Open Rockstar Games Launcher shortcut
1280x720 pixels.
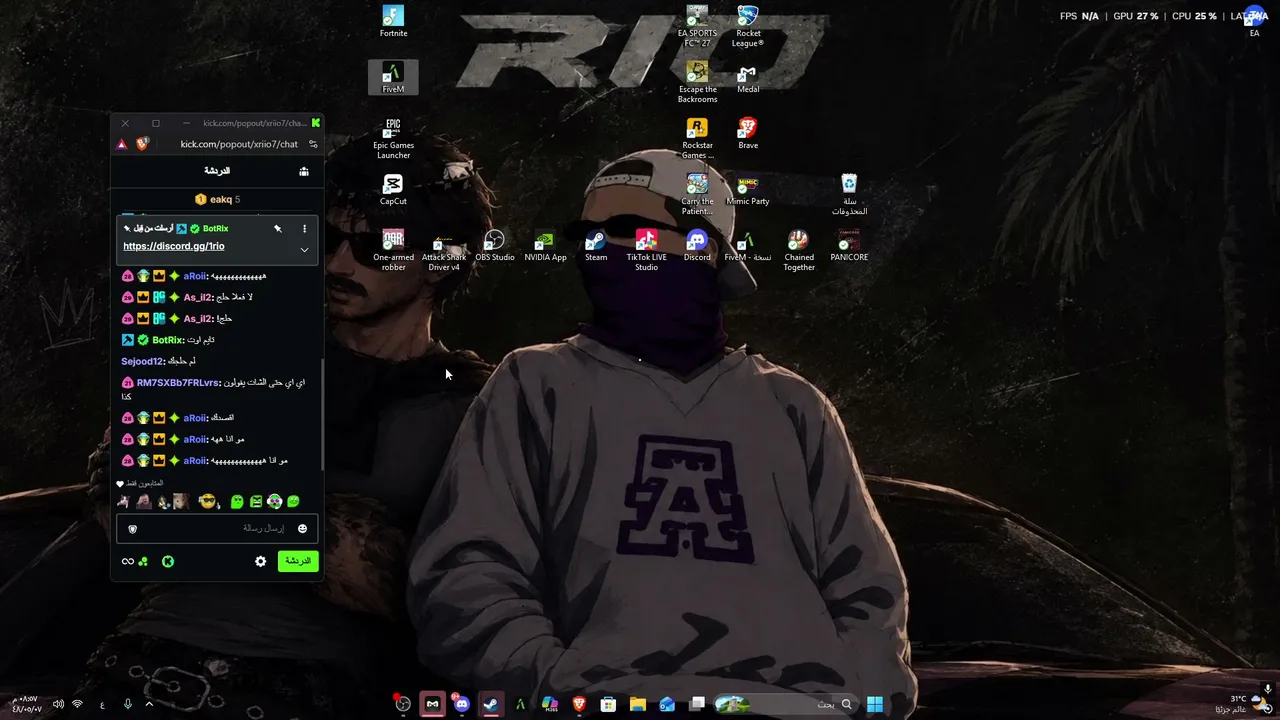coord(697,139)
